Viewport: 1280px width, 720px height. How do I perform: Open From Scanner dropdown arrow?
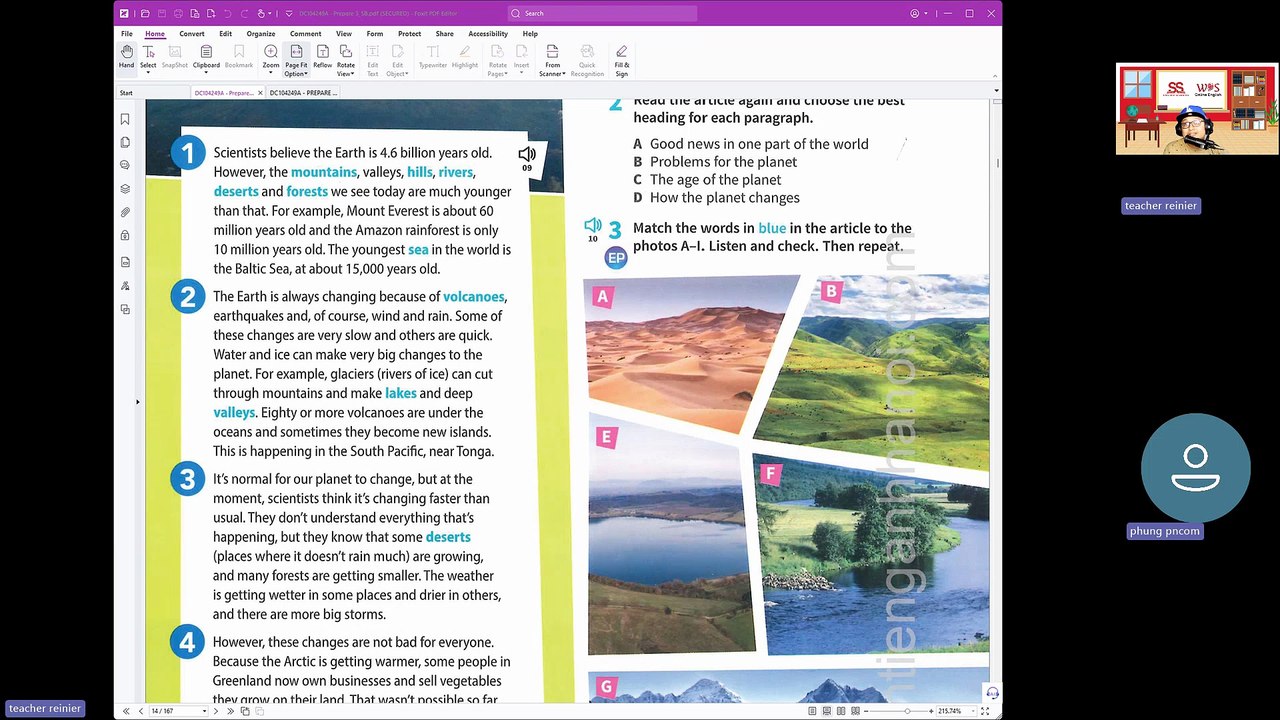[x=564, y=74]
